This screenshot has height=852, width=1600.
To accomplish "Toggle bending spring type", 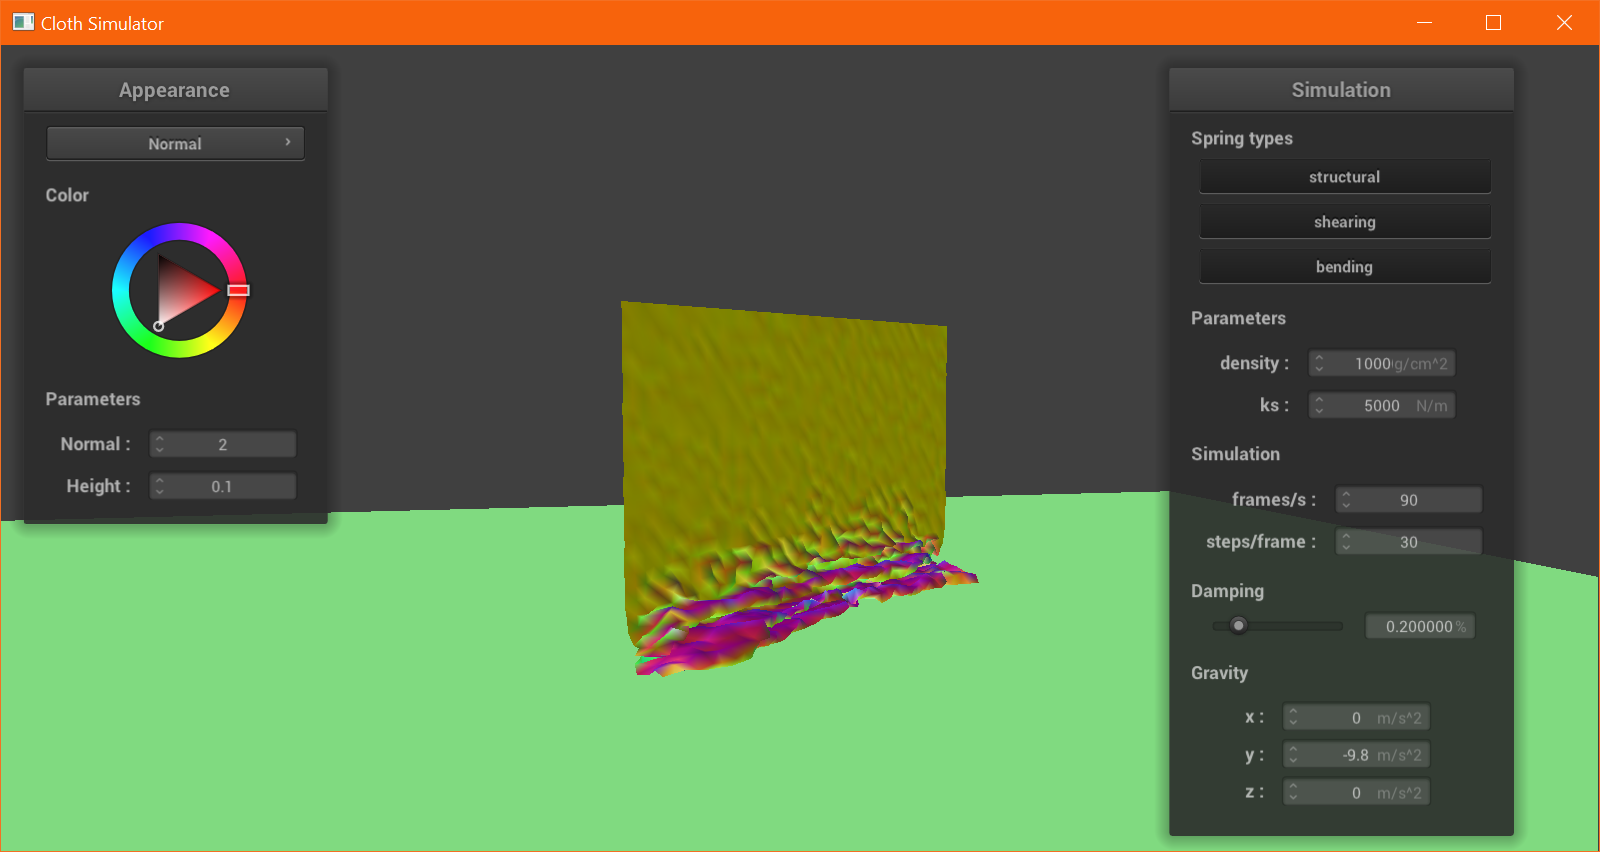I will click(x=1345, y=267).
